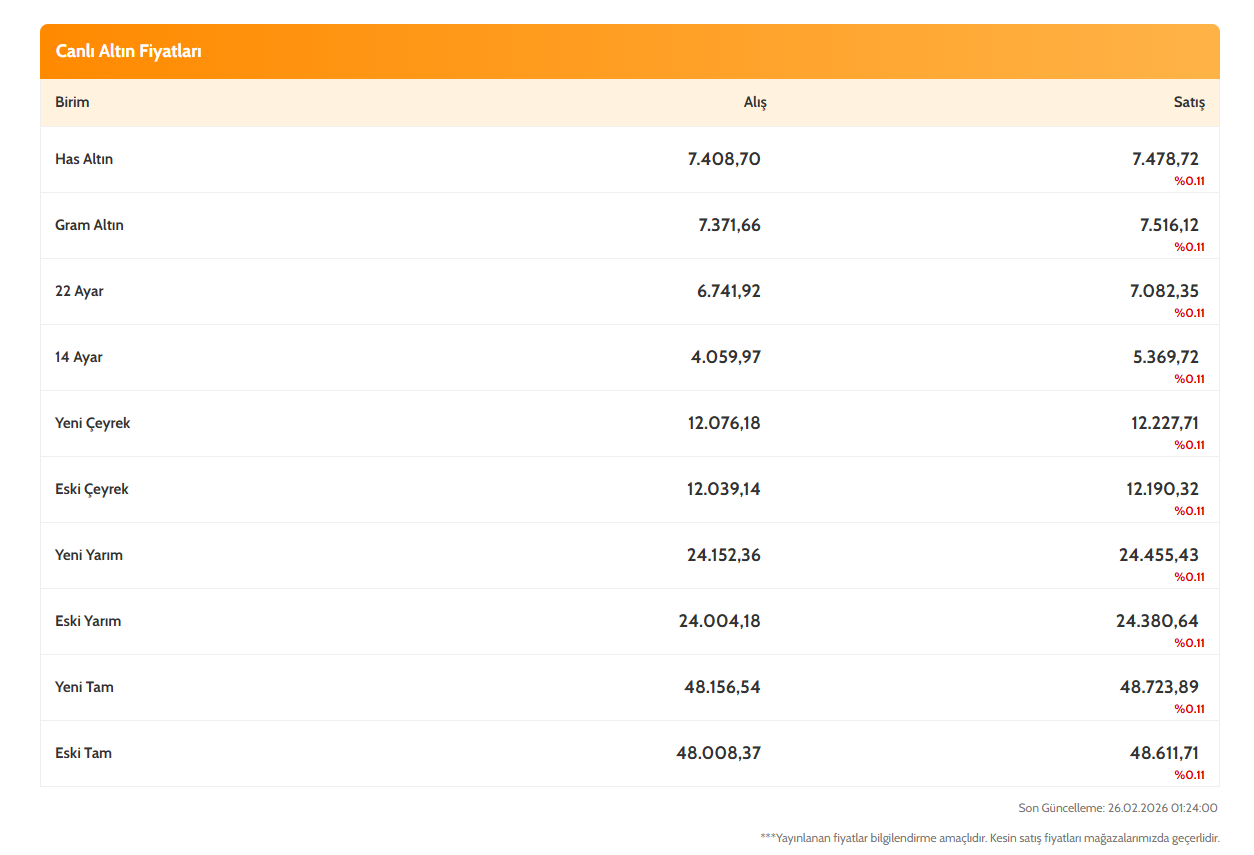Select the Yeni Çeyrek row label

(x=92, y=423)
